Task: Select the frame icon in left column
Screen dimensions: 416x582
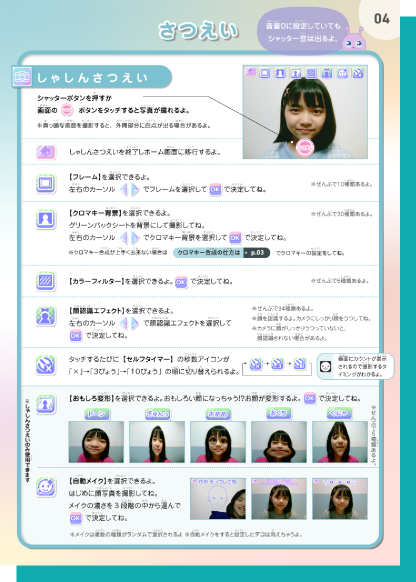Action: pyautogui.click(x=46, y=184)
